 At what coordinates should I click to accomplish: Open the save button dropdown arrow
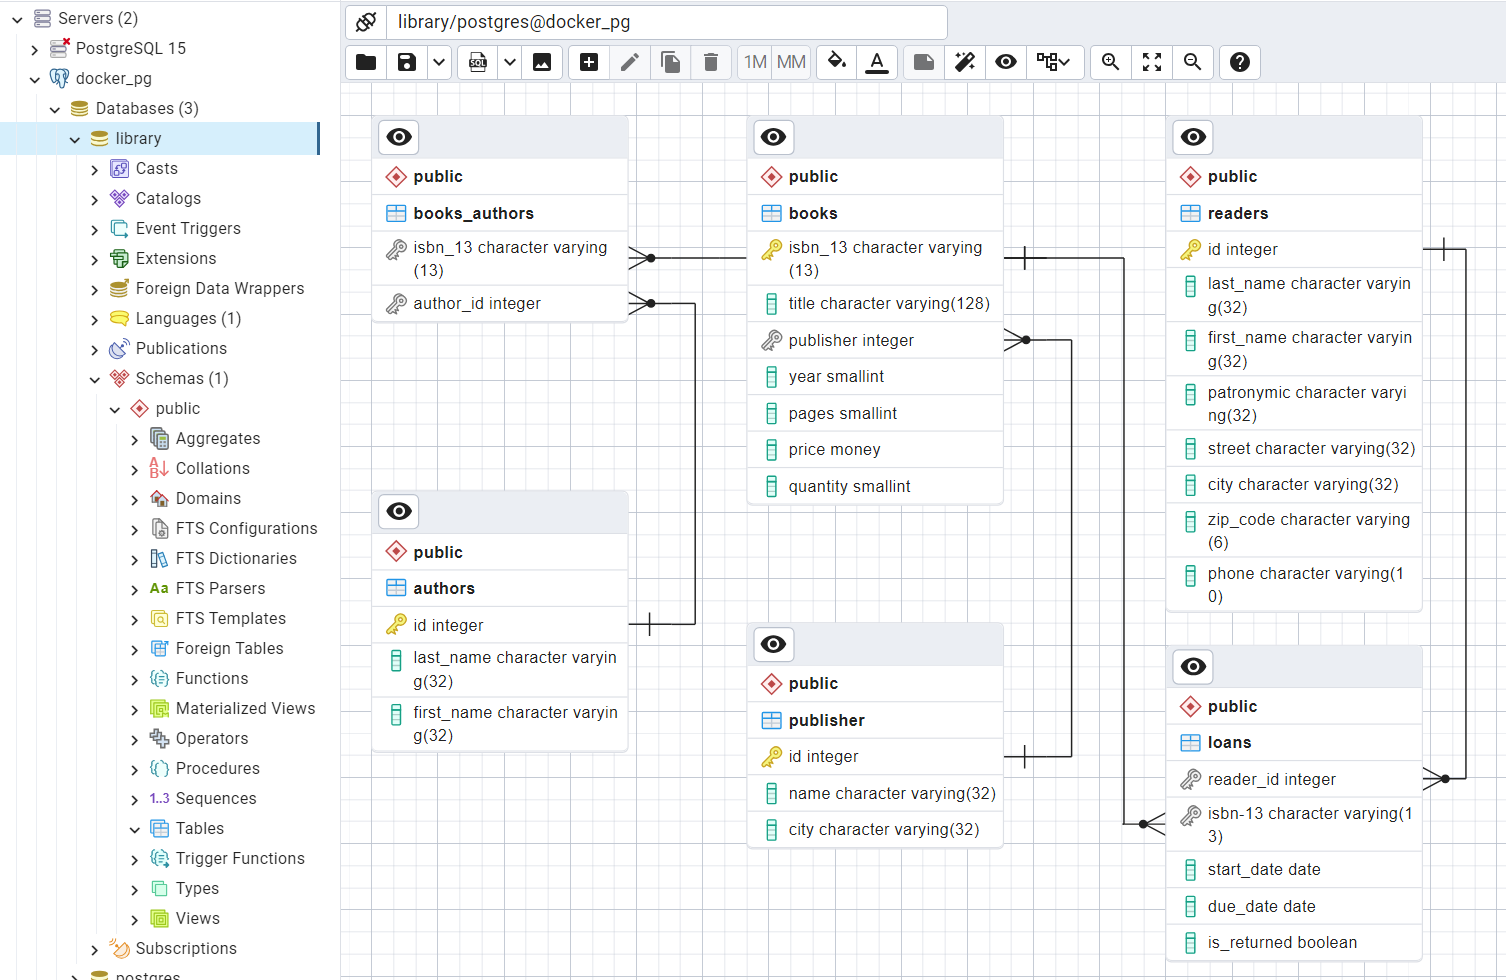[438, 62]
